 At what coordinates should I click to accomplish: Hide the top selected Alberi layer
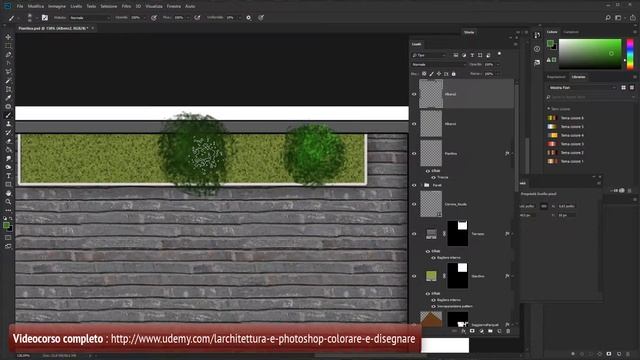[414, 94]
